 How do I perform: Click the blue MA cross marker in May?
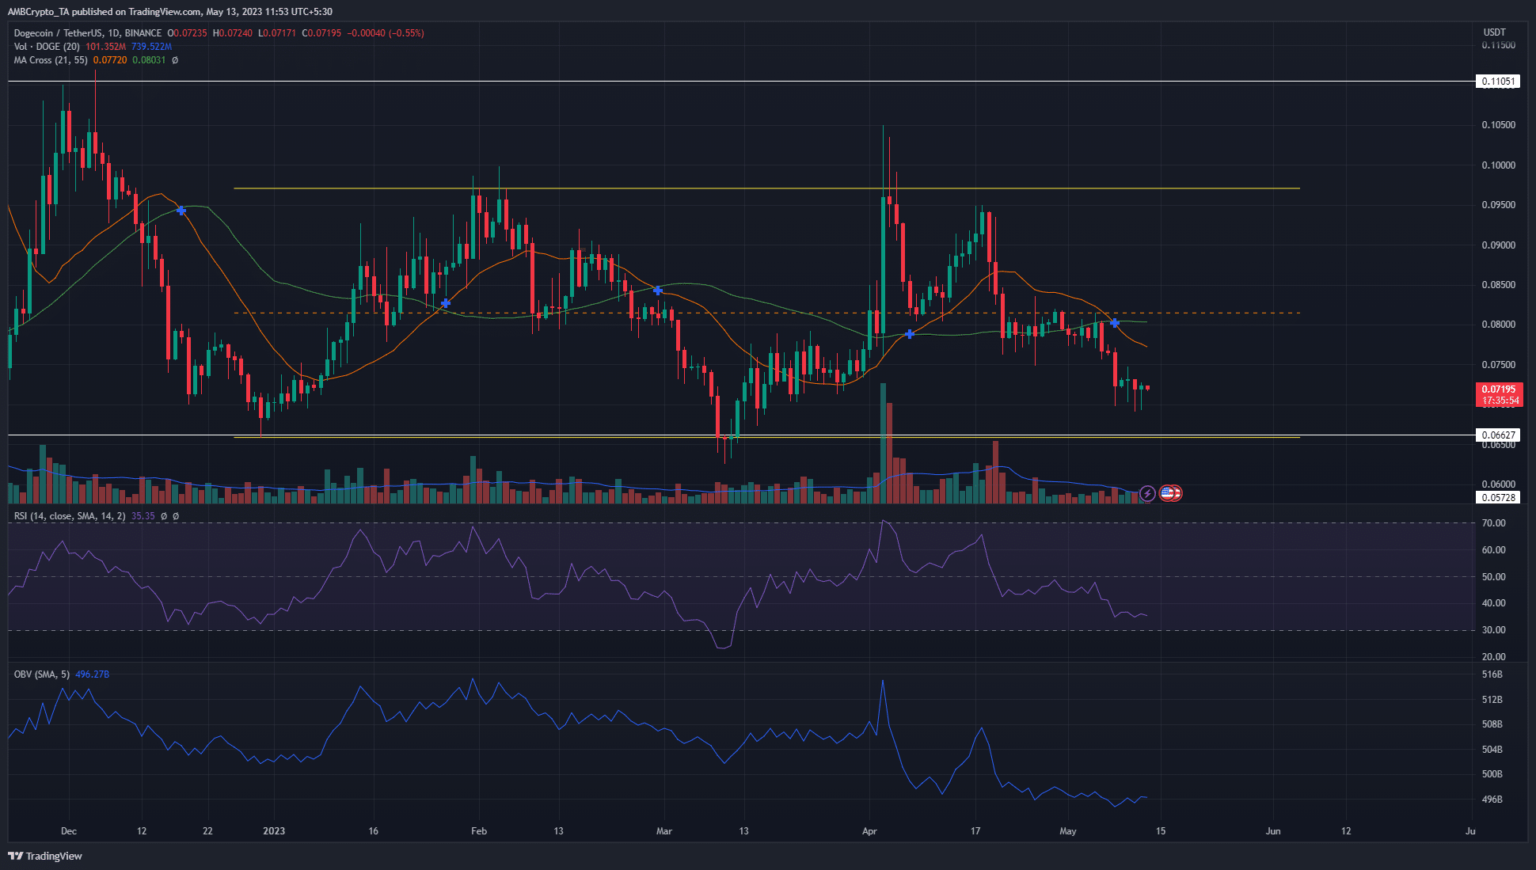[x=1114, y=323]
